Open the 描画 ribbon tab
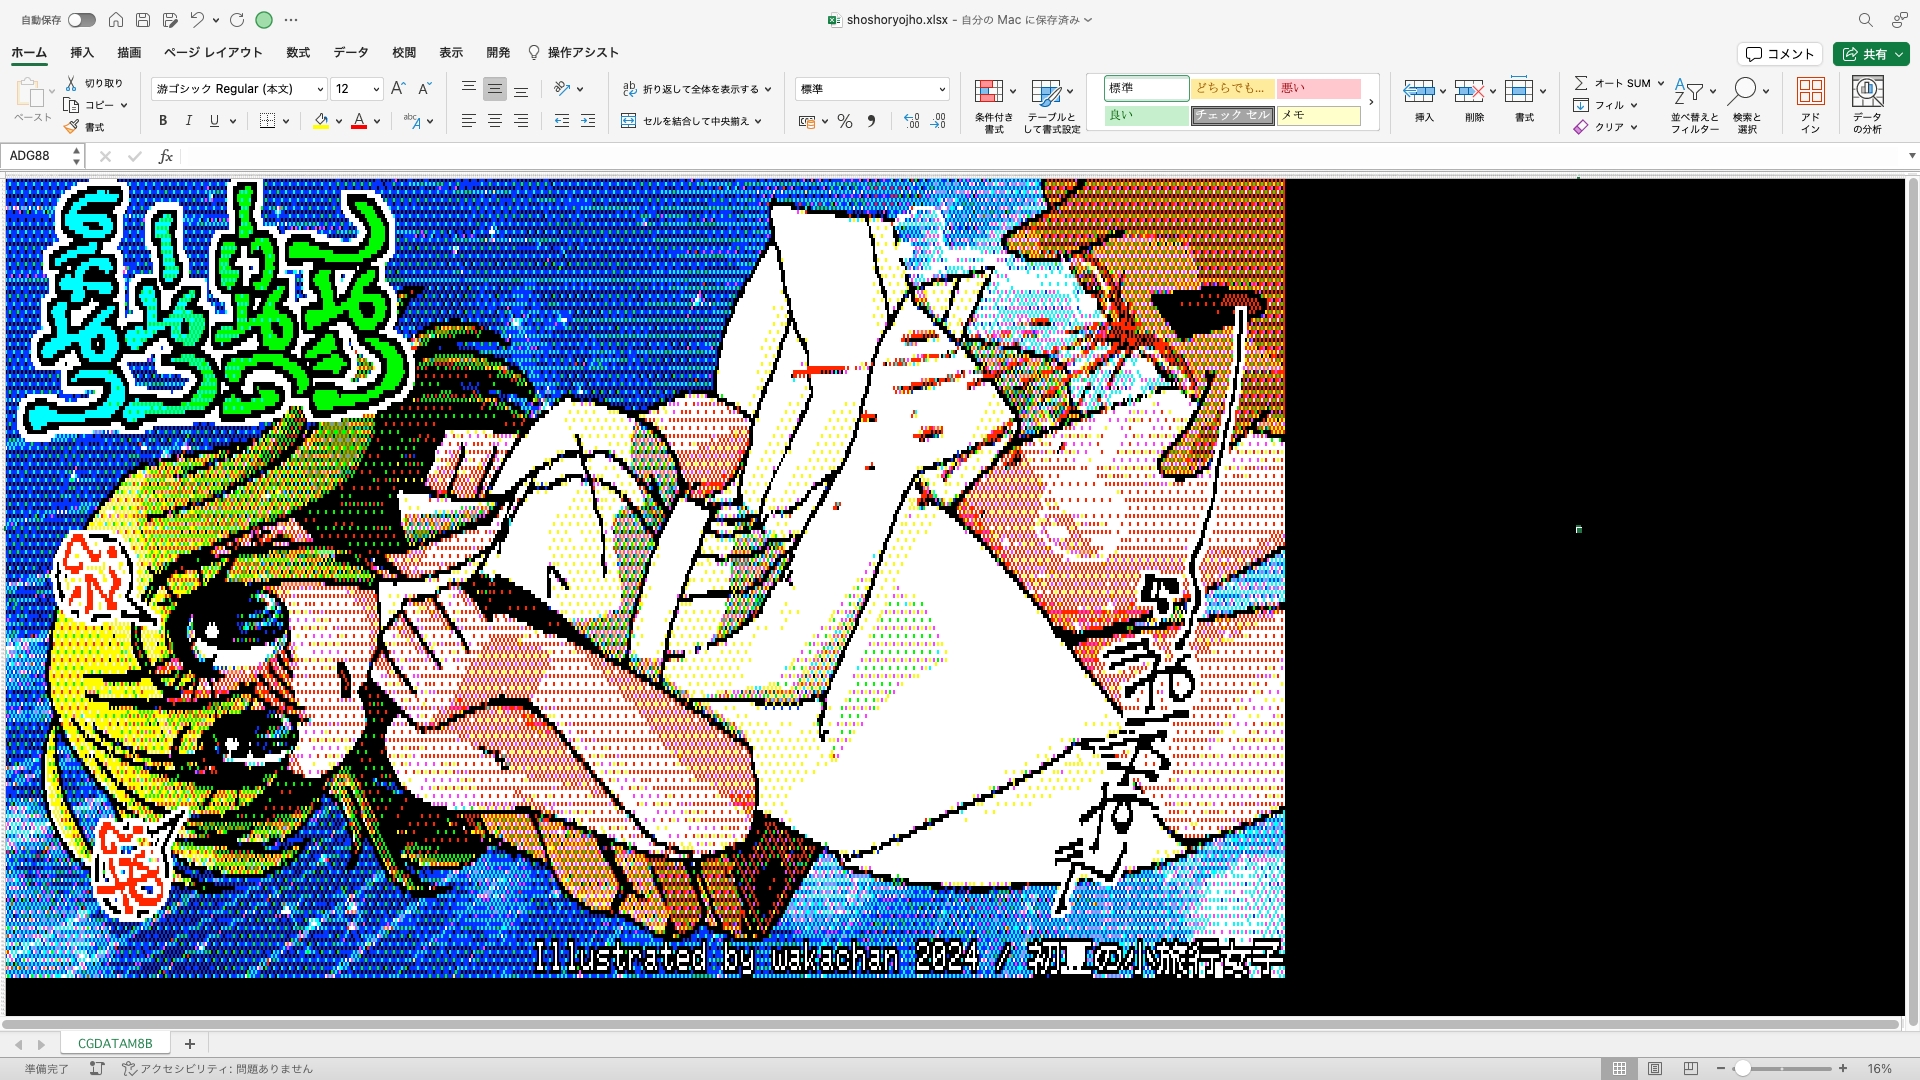 point(129,52)
